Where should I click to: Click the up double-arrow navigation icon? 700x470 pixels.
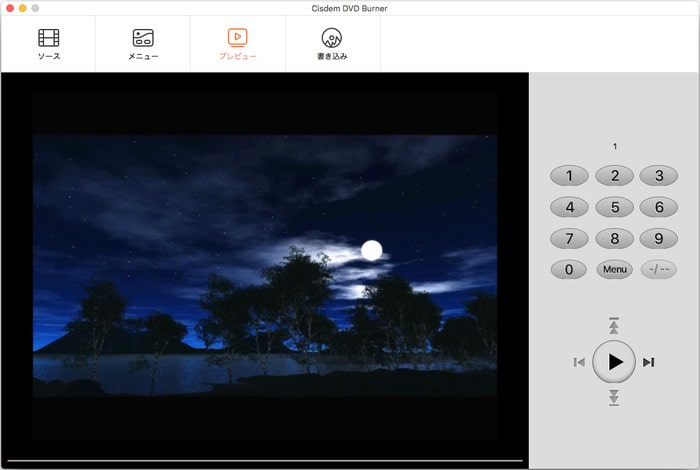(x=614, y=326)
